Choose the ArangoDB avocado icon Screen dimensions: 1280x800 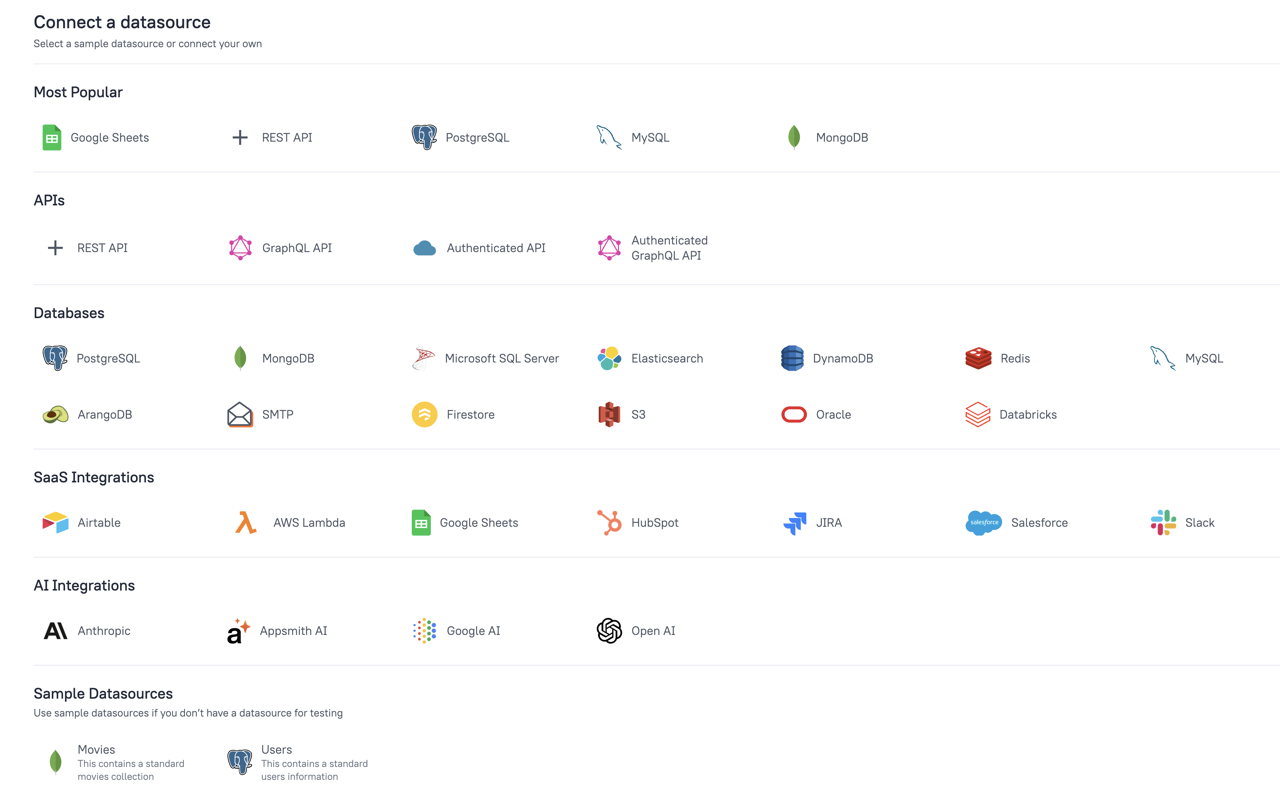[x=55, y=414]
